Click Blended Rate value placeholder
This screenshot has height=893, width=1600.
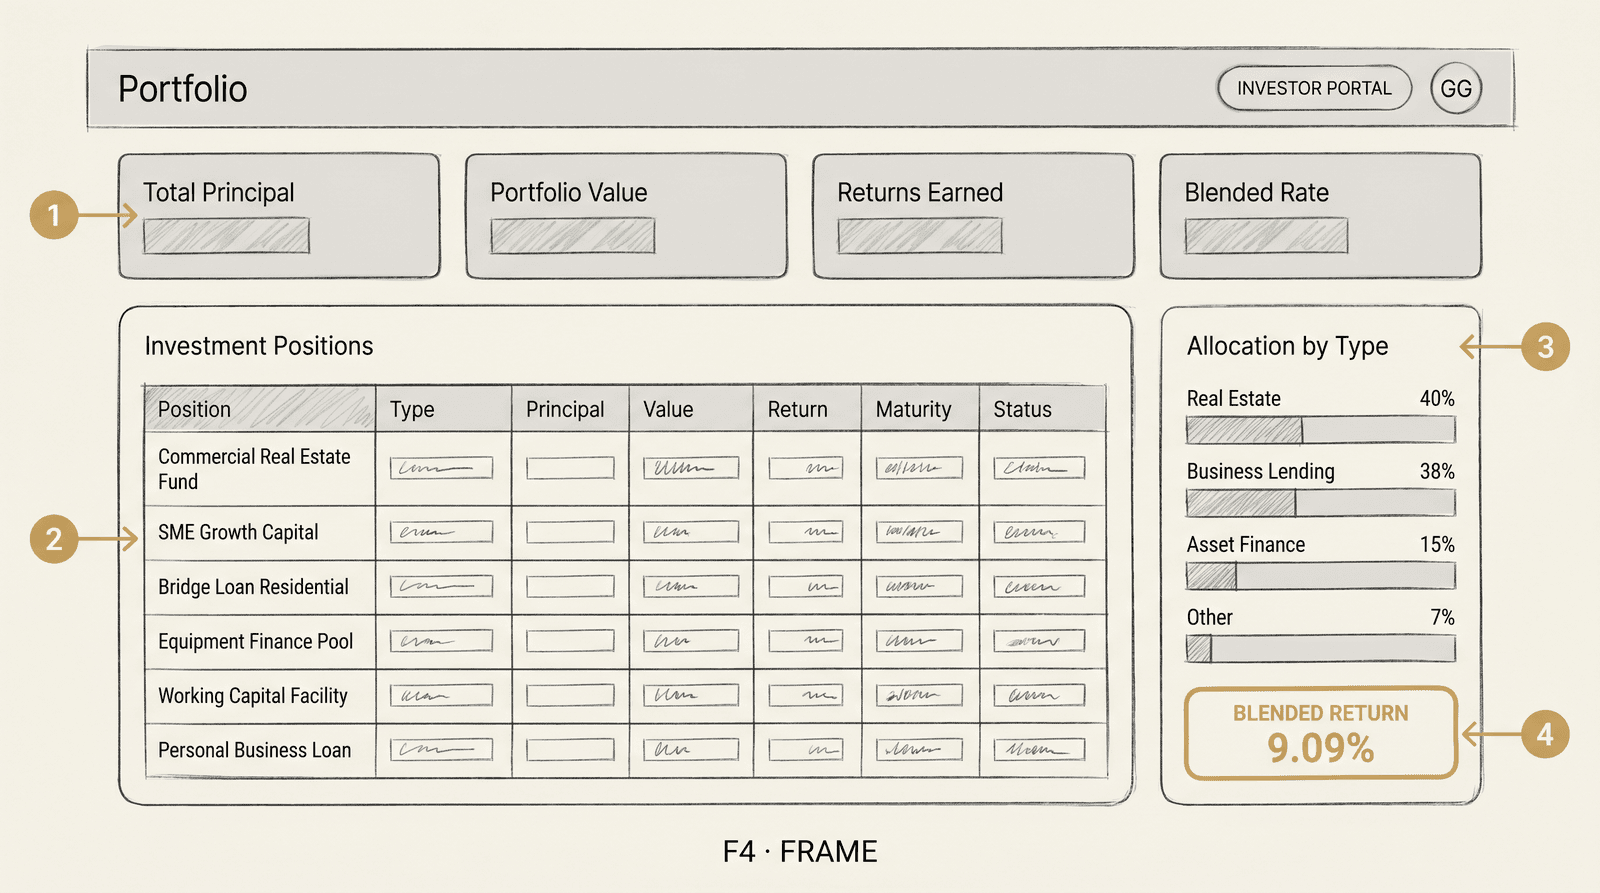coord(1266,236)
